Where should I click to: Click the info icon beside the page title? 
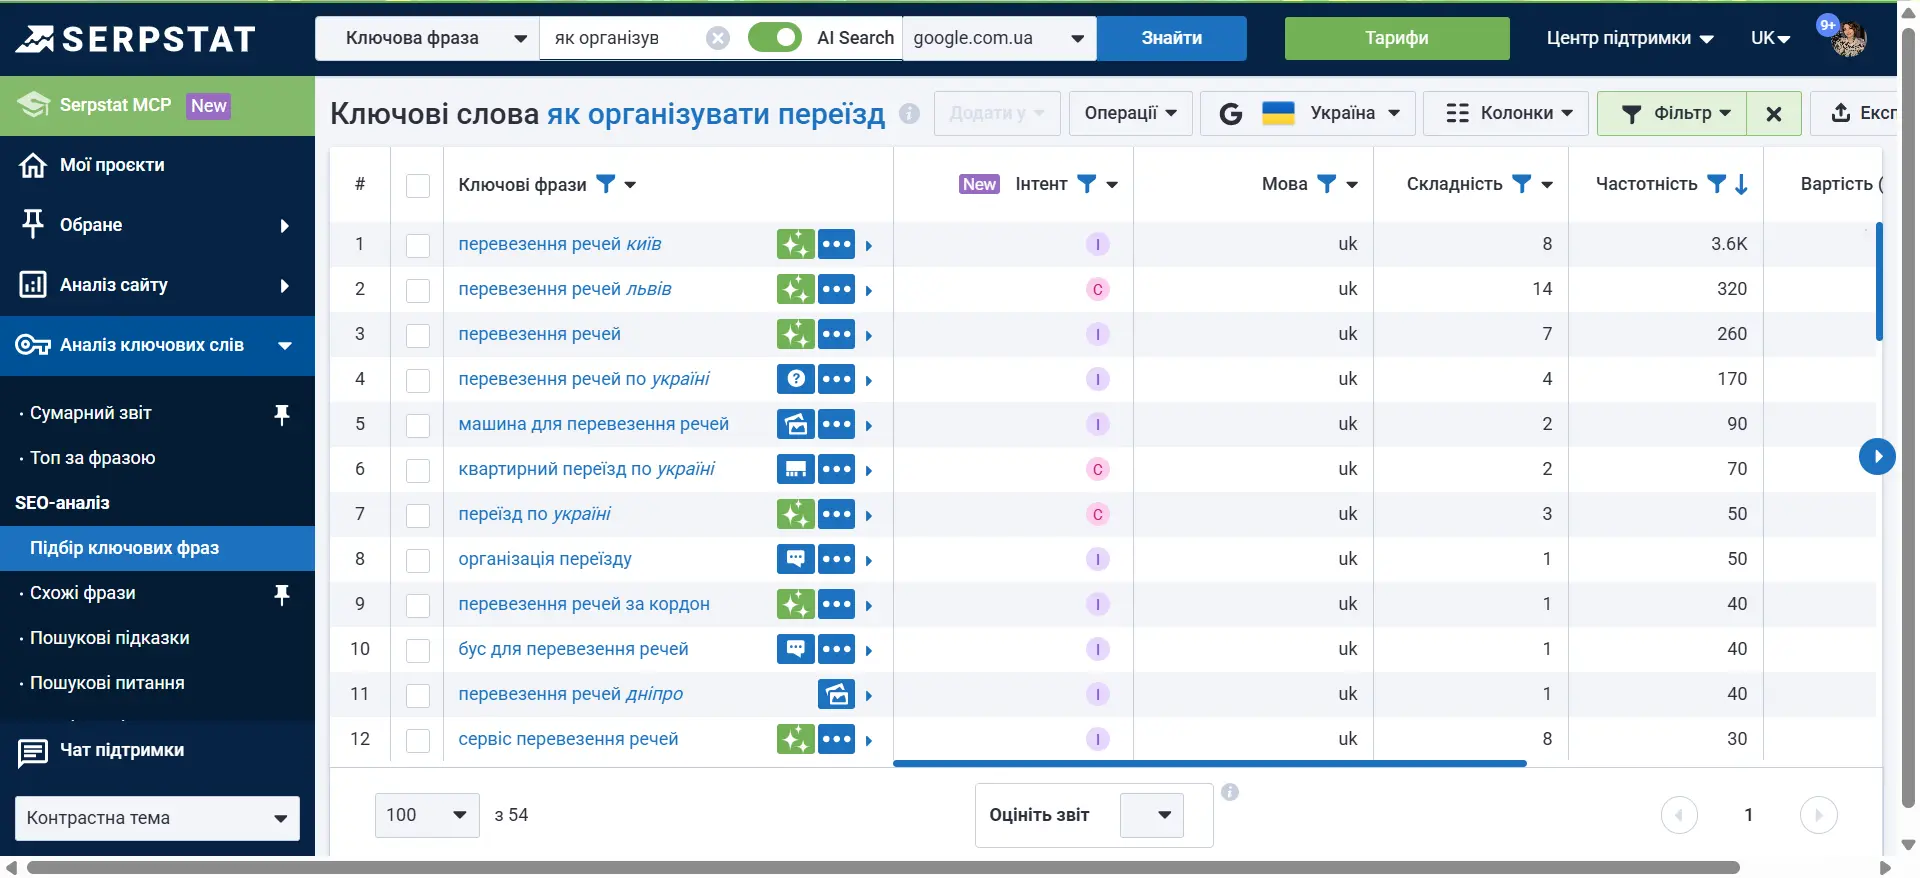coord(909,113)
